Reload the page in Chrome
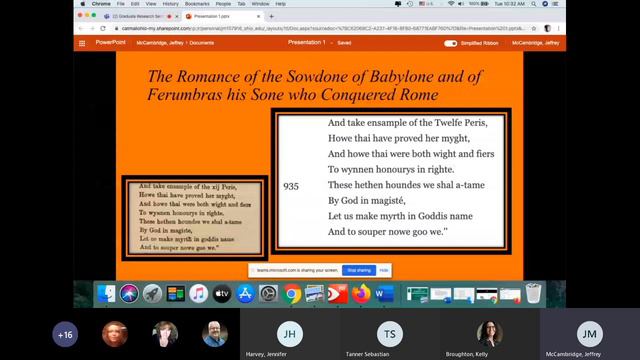Image resolution: width=640 pixels, height=360 pixels. pos(103,29)
